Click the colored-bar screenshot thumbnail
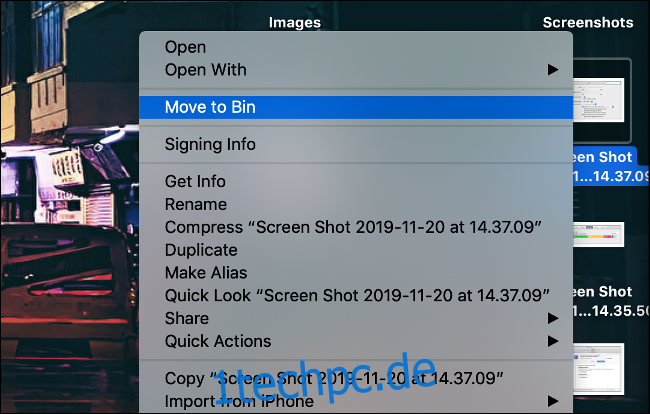 599,235
